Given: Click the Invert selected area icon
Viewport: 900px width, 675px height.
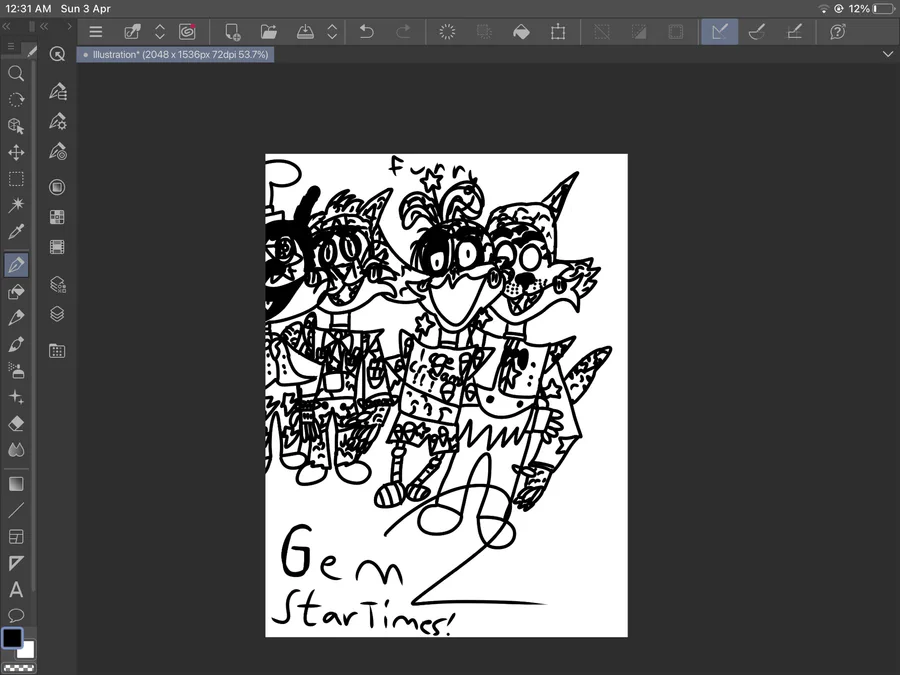Looking at the screenshot, I should click(x=639, y=32).
